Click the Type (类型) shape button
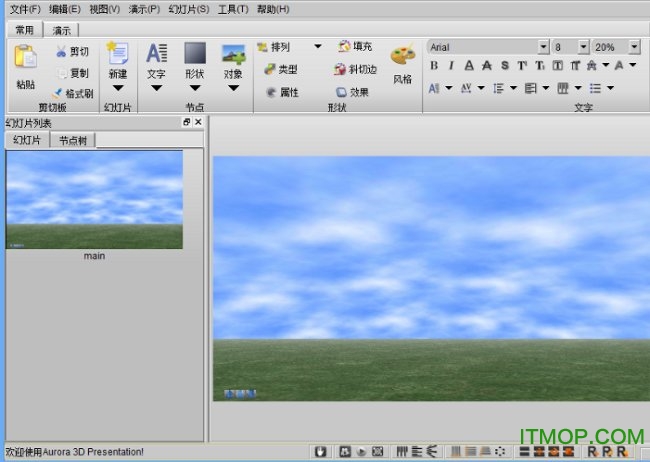 coord(281,69)
